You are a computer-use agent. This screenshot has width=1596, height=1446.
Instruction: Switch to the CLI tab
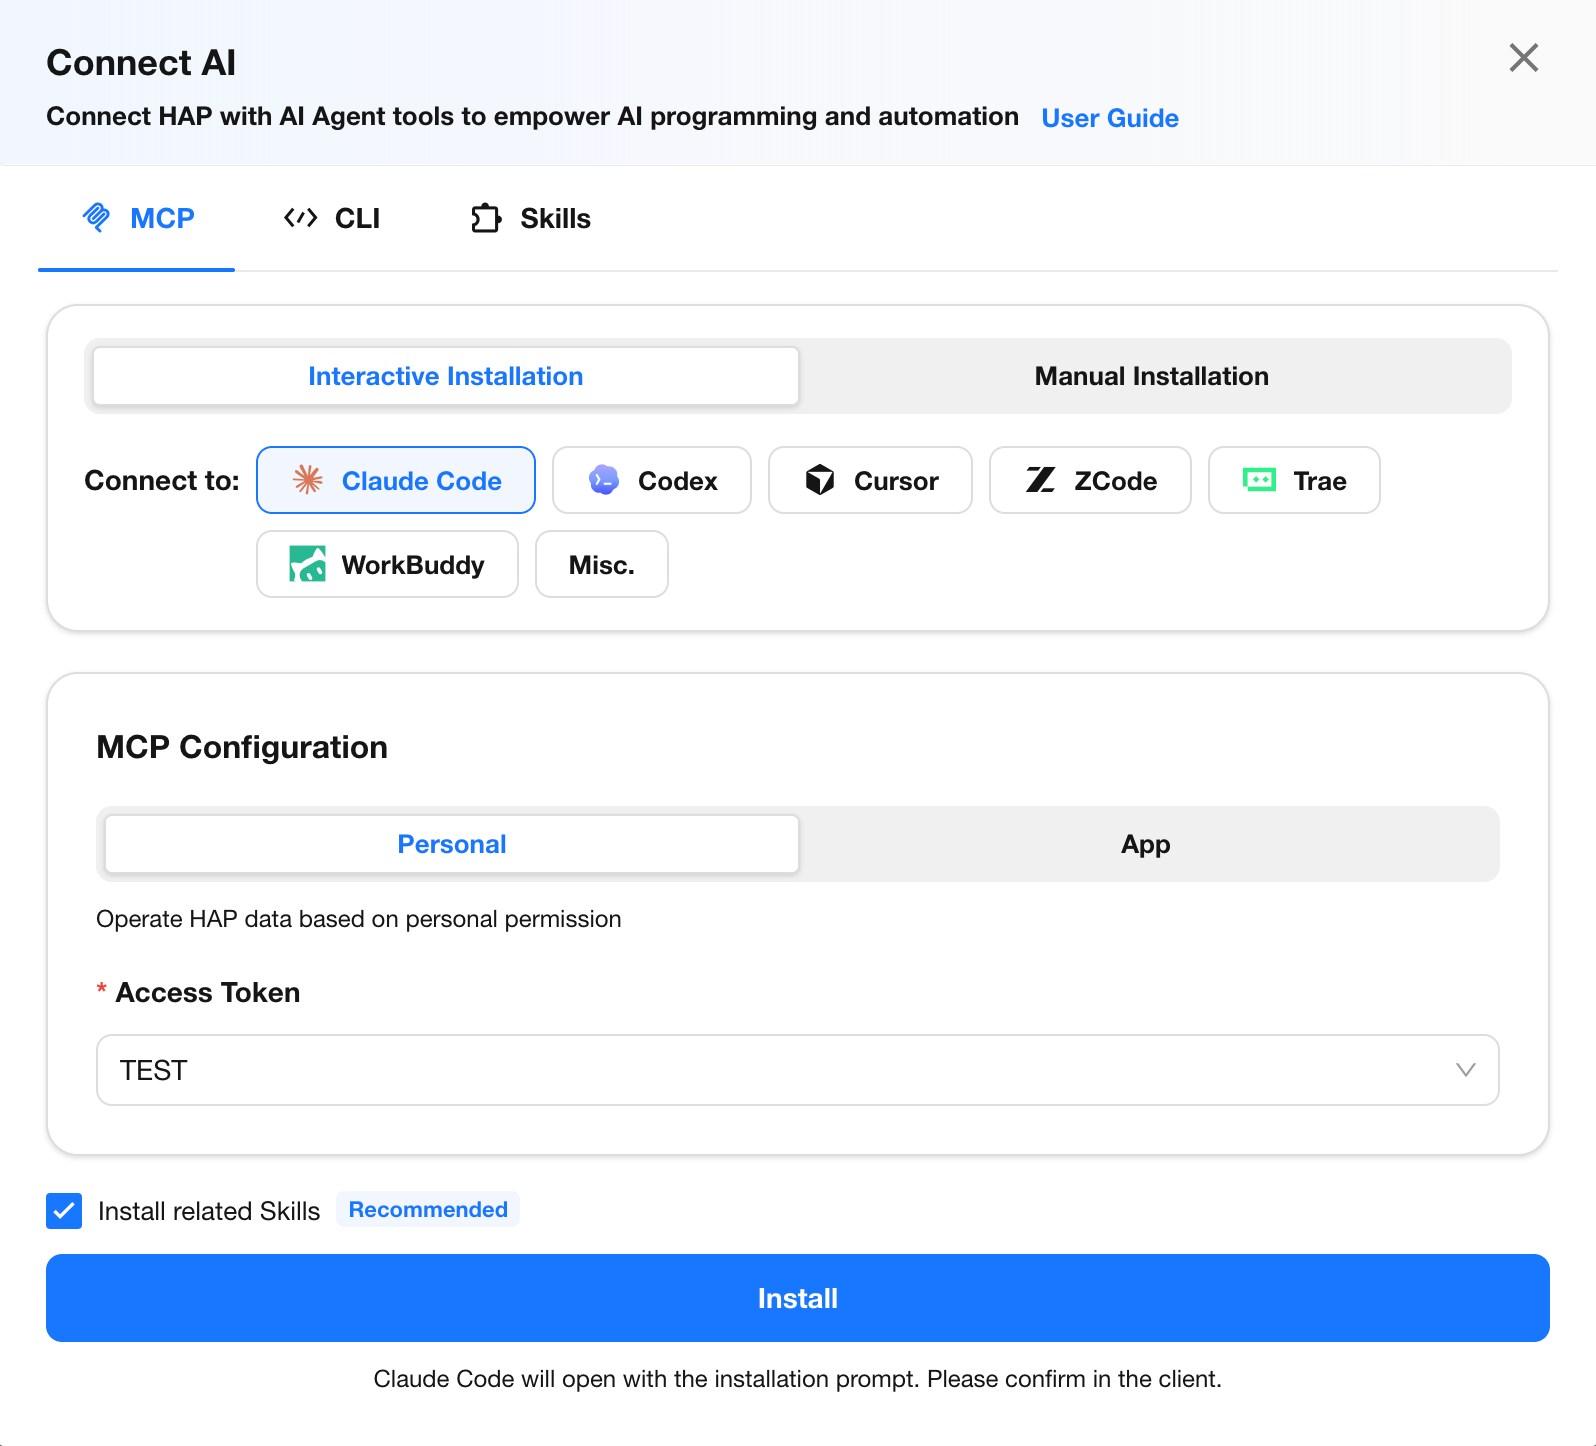(332, 218)
